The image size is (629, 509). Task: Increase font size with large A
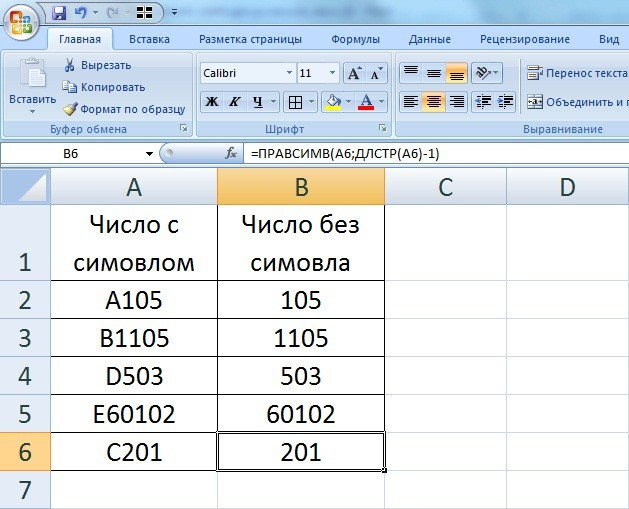point(354,73)
